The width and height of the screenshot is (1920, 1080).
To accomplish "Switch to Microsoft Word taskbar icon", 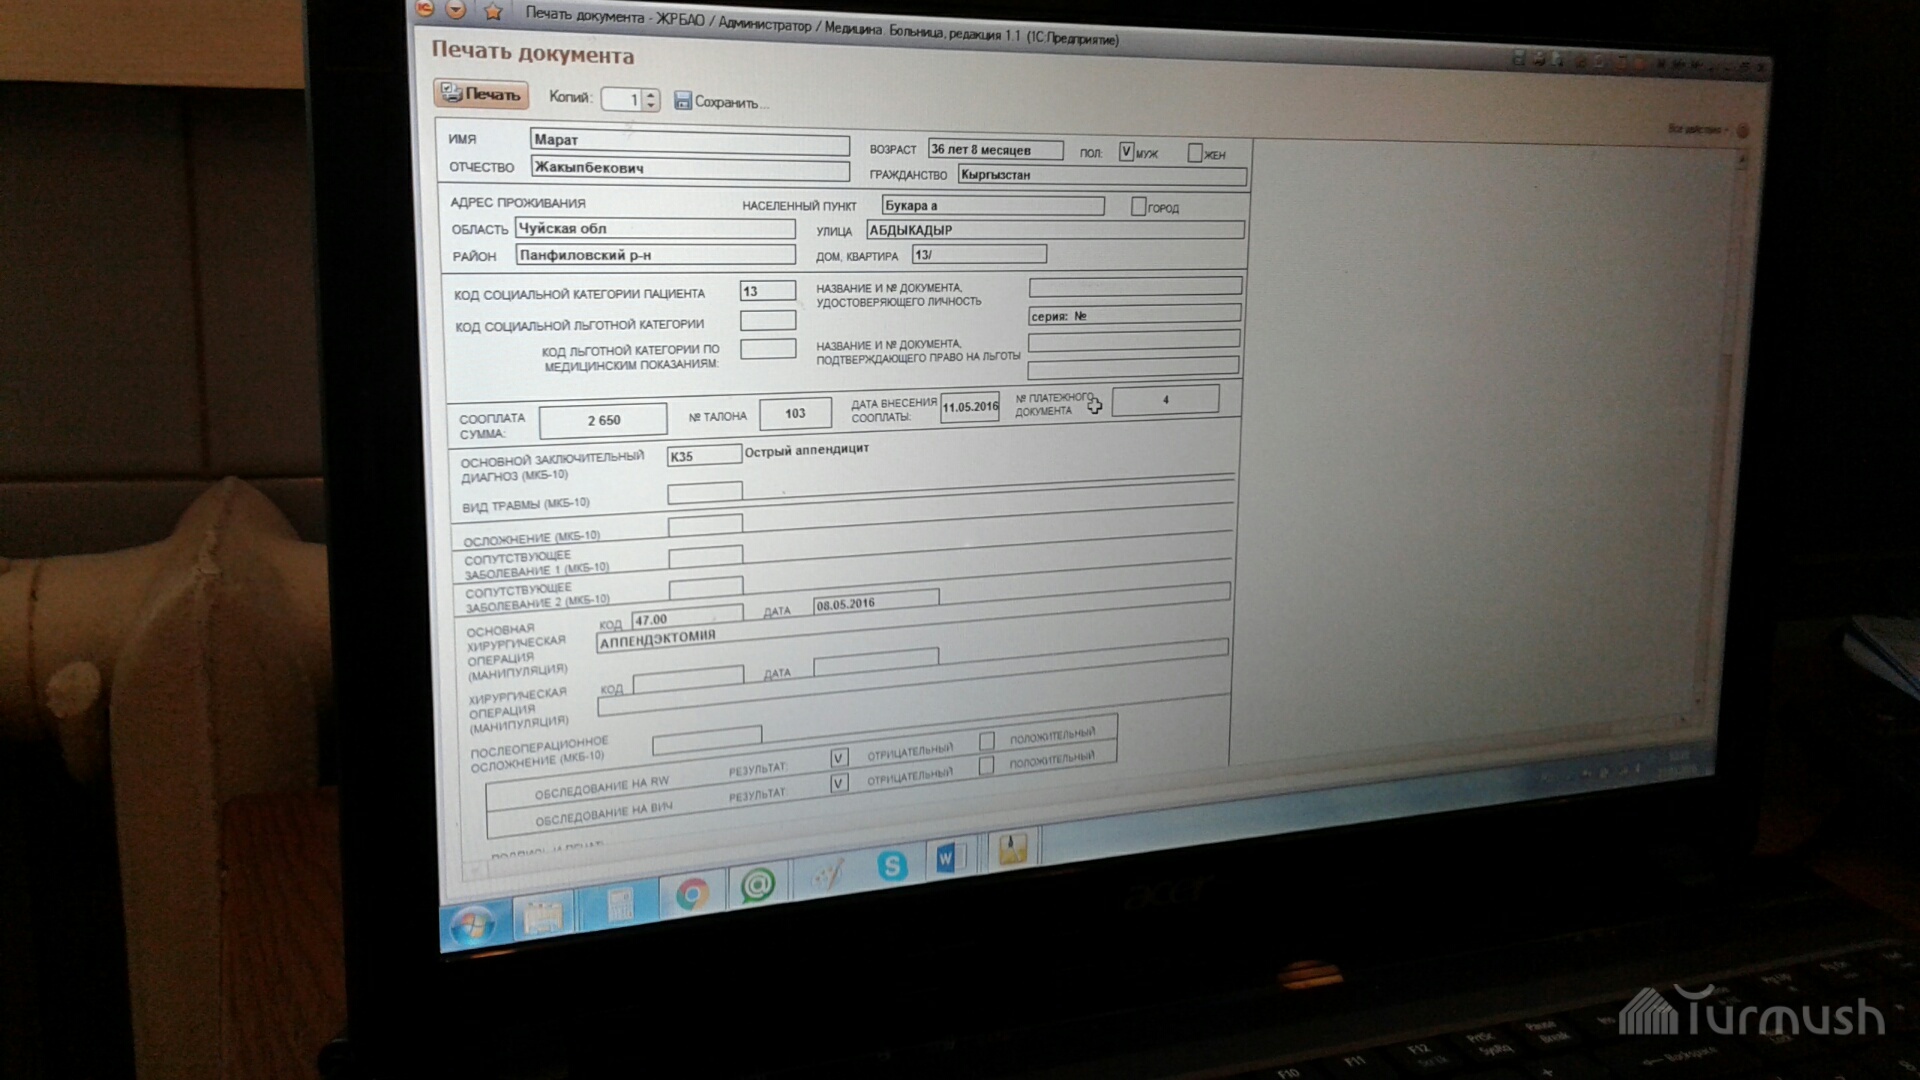I will tap(947, 858).
